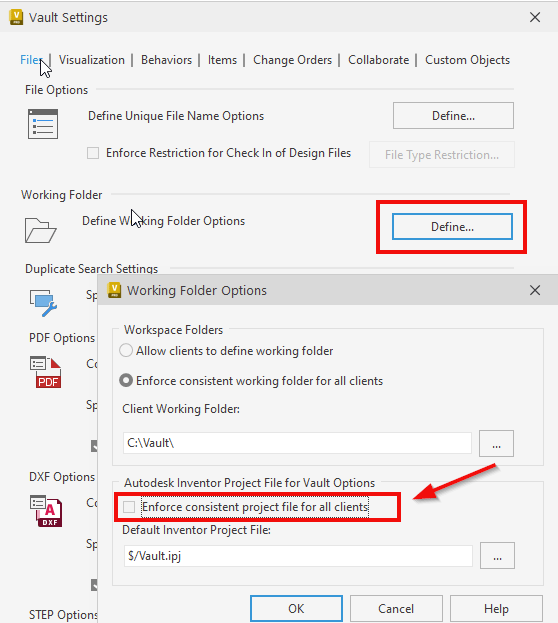Browse for the Default Inventor Project File
The width and height of the screenshot is (558, 623).
click(x=497, y=555)
